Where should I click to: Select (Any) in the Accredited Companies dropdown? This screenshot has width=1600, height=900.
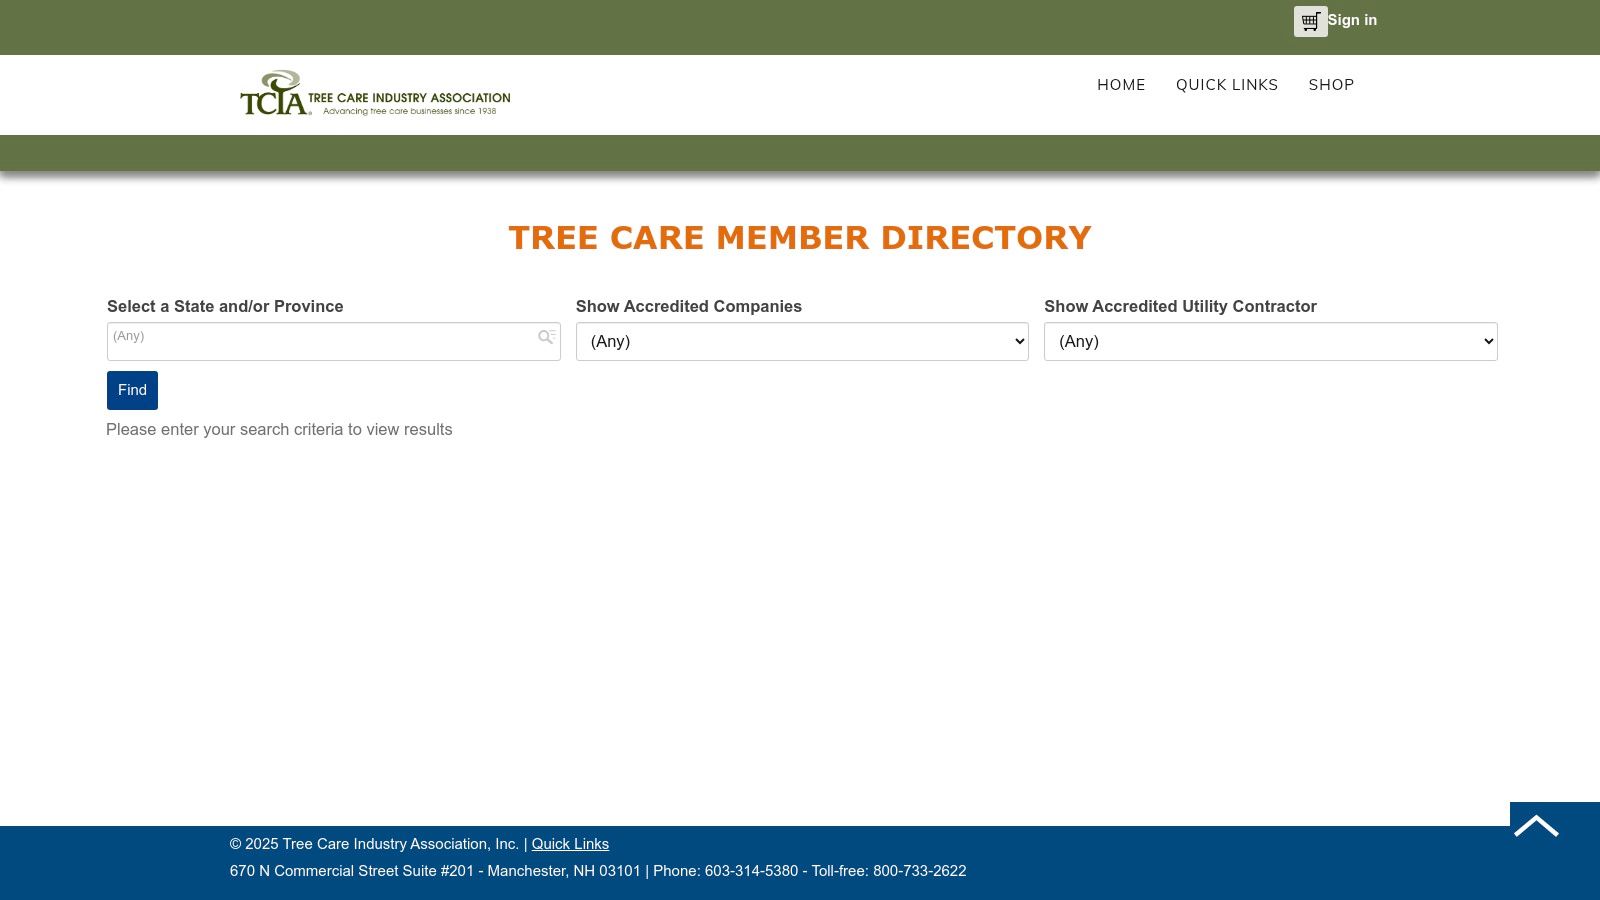coord(801,341)
